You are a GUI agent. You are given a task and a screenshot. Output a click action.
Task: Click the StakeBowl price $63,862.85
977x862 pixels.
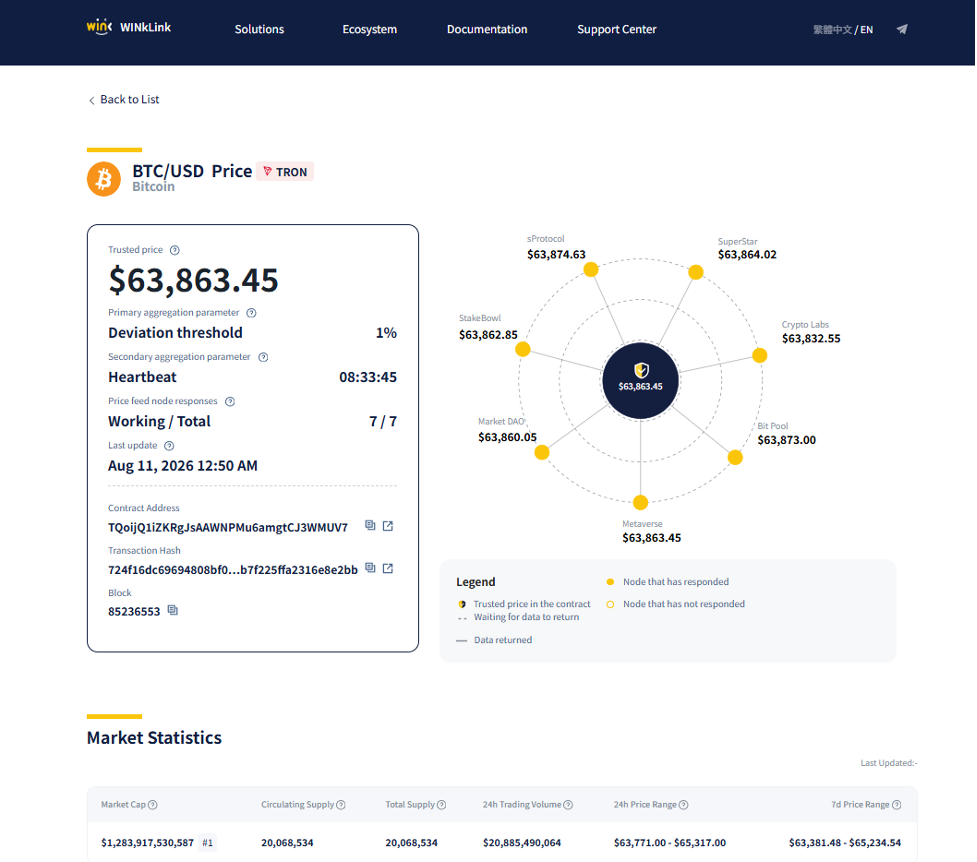[x=488, y=335]
